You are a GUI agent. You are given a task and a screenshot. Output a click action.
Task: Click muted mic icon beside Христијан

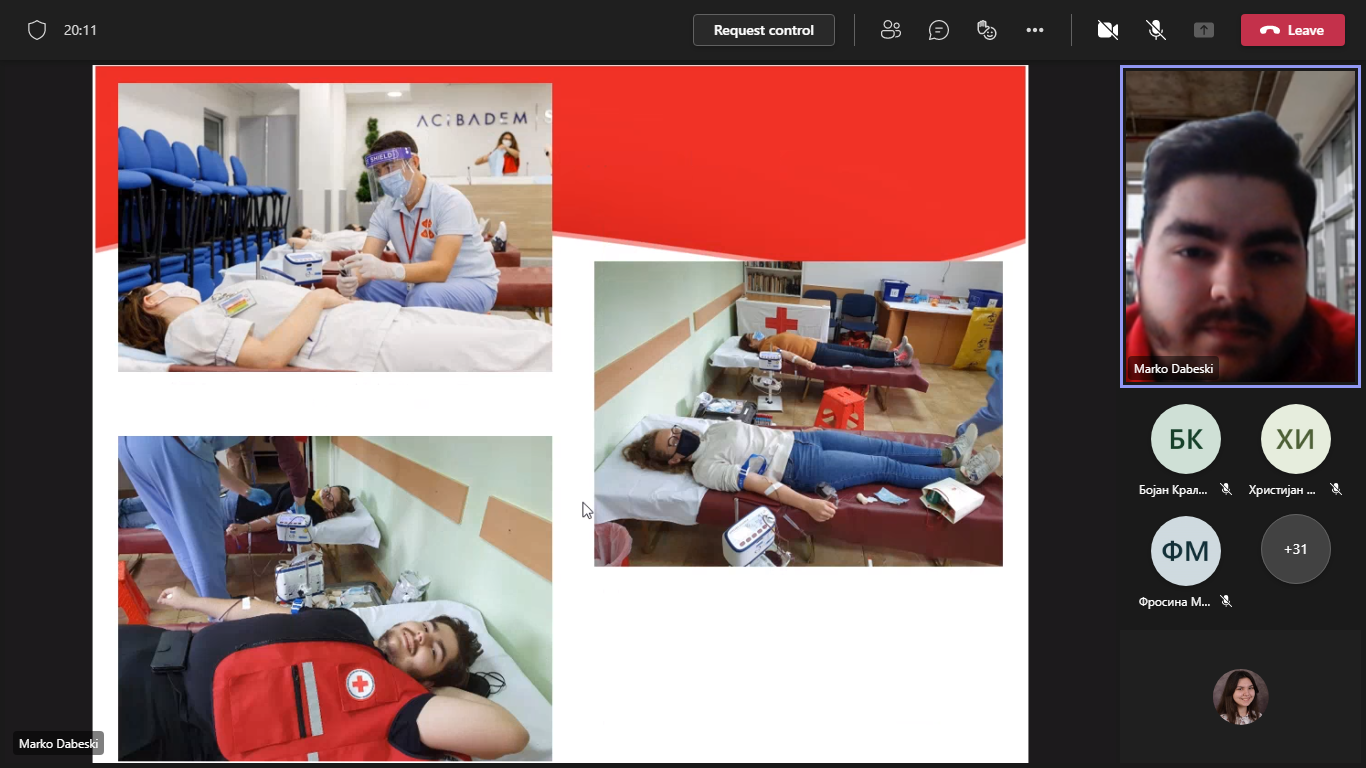tap(1335, 489)
